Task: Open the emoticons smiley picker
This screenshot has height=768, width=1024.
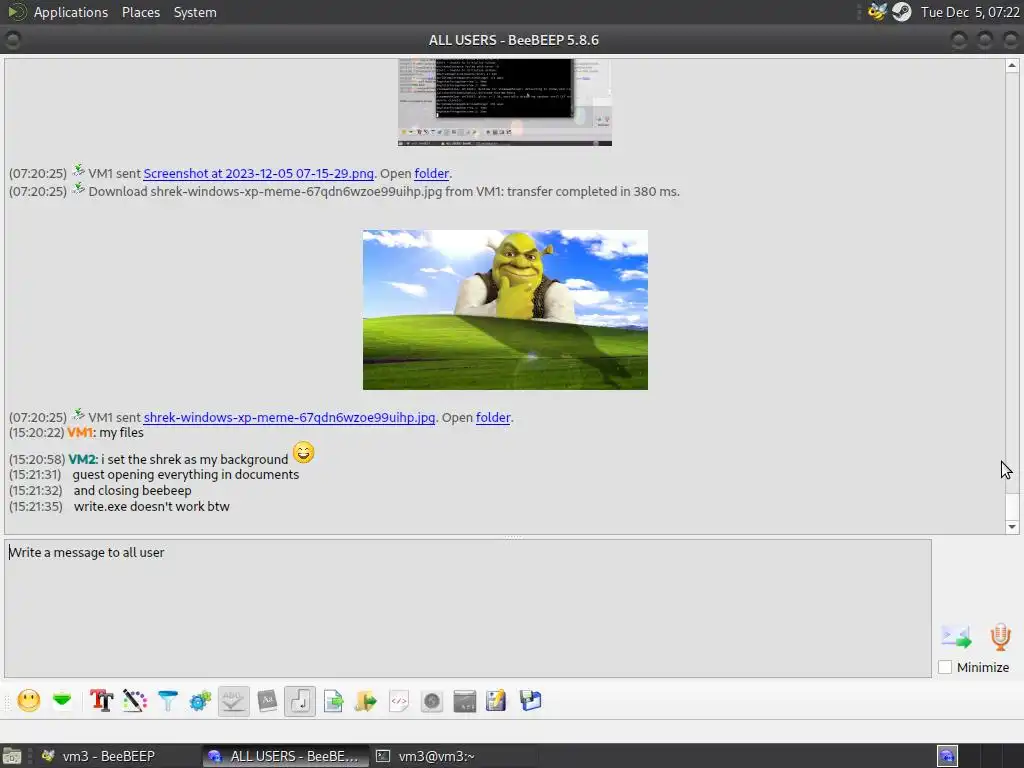Action: point(29,701)
